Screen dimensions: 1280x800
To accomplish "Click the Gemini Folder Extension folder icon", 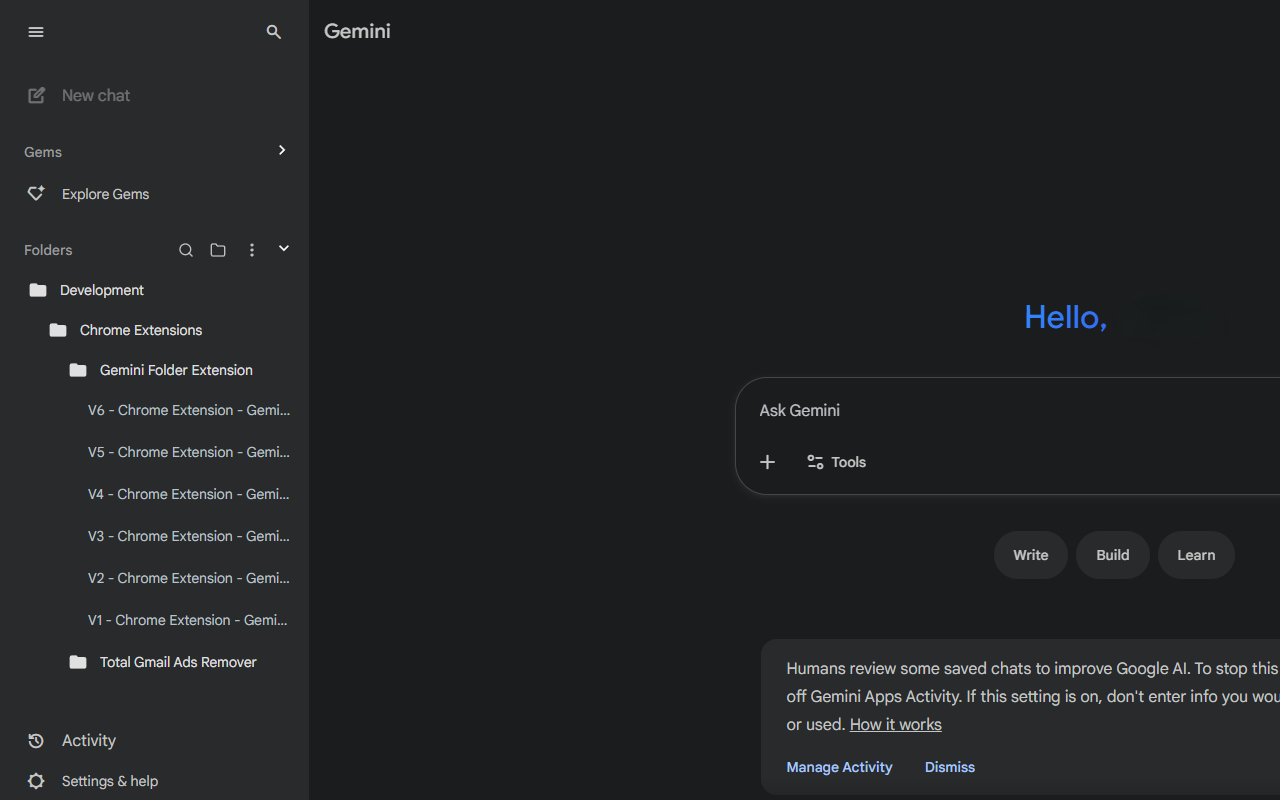I will click(x=78, y=370).
